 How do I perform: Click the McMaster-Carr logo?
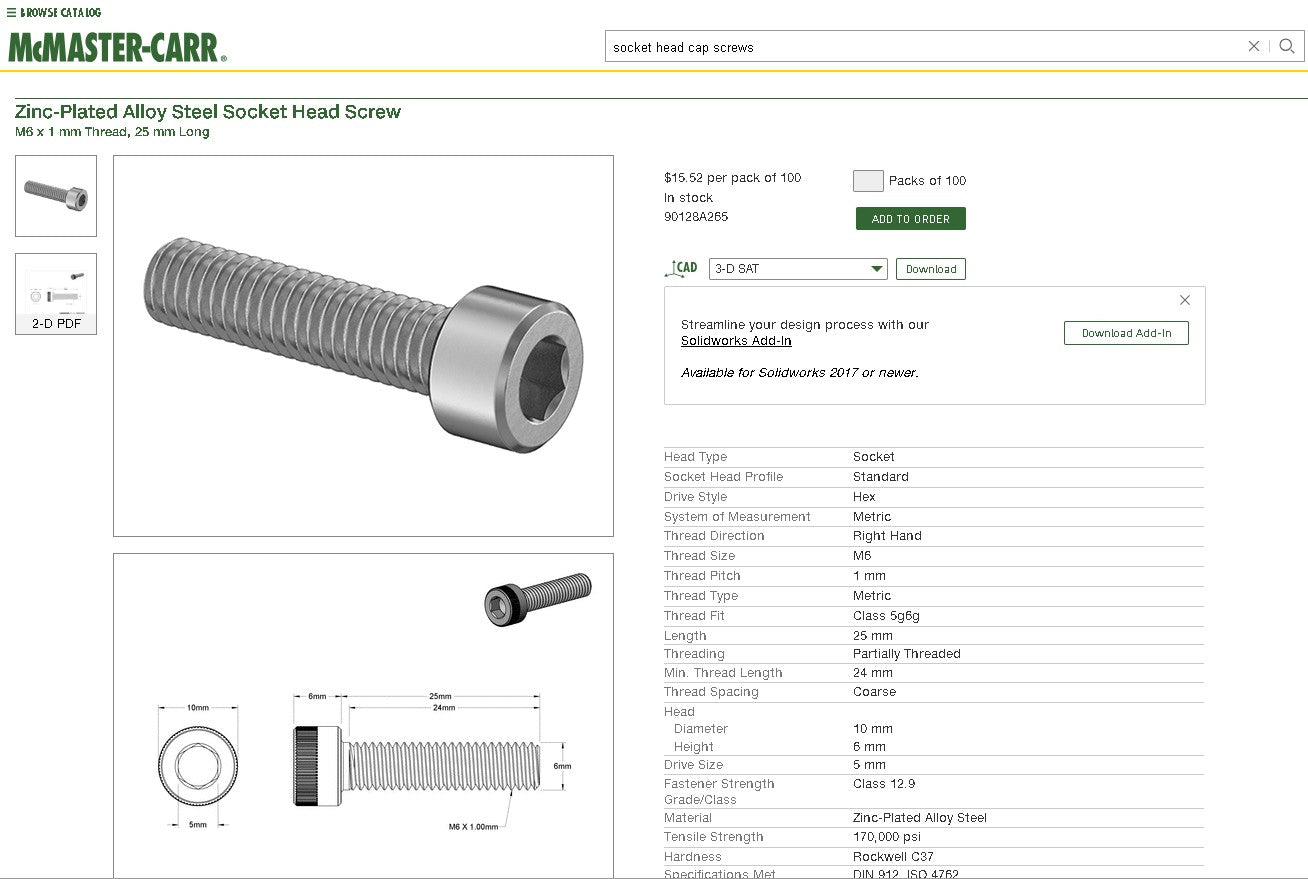[118, 47]
